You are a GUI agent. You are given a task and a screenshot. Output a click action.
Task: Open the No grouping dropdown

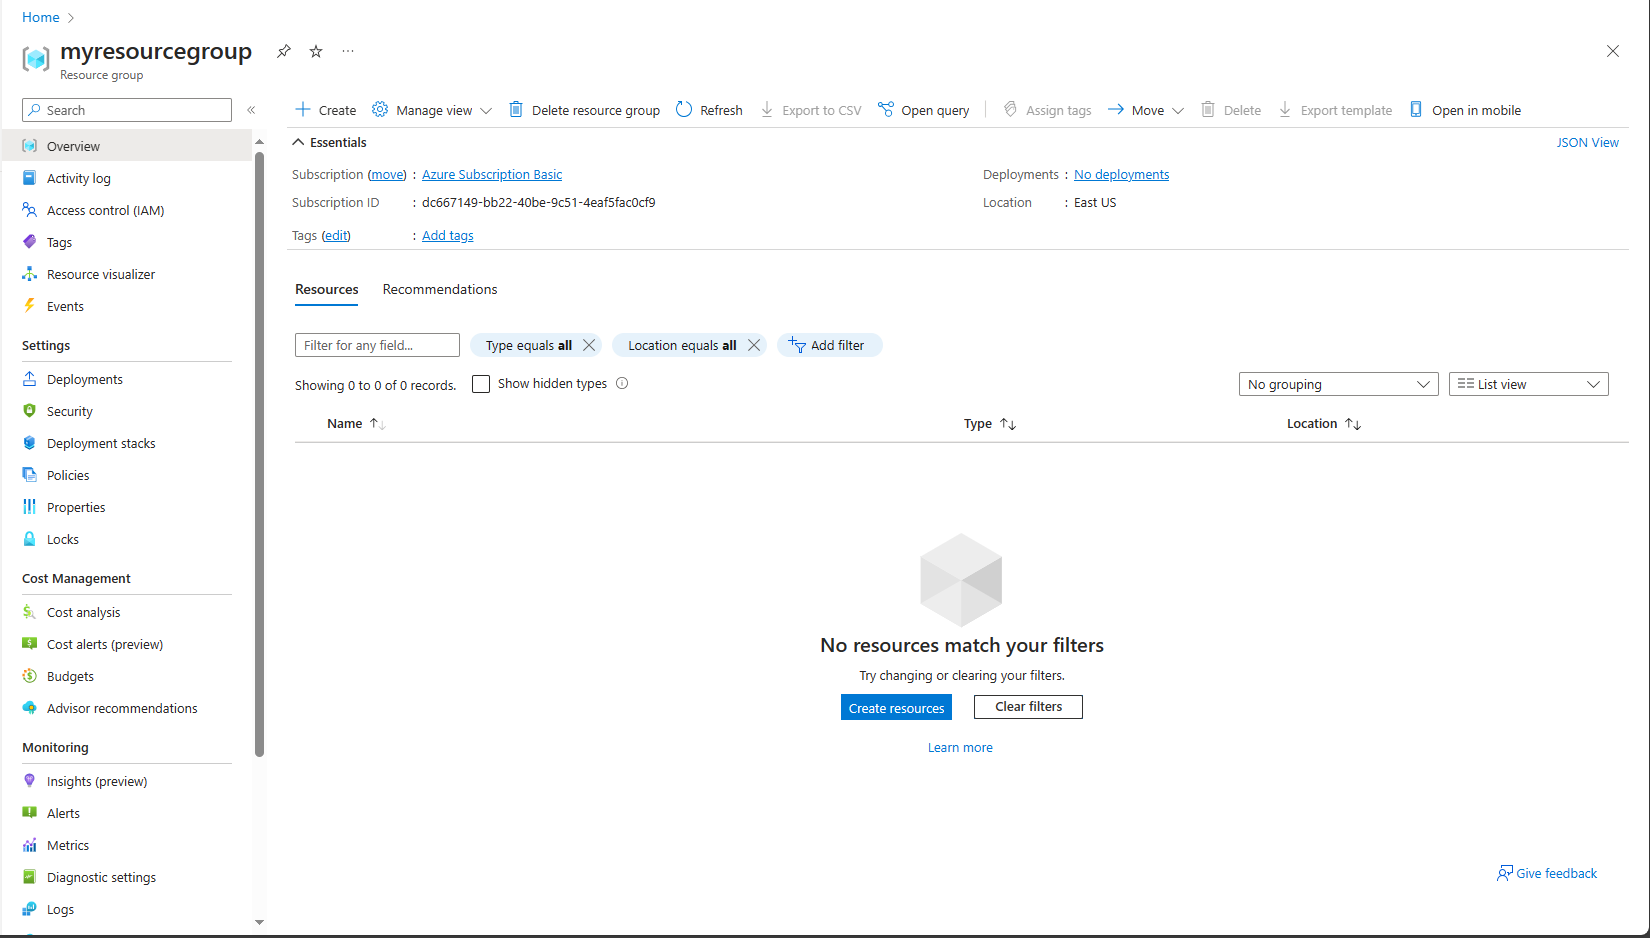click(1338, 384)
